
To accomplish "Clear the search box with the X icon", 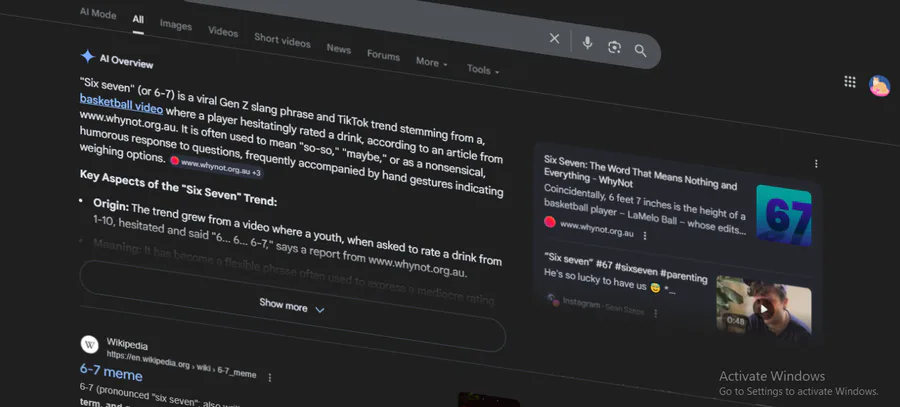I will (x=554, y=38).
